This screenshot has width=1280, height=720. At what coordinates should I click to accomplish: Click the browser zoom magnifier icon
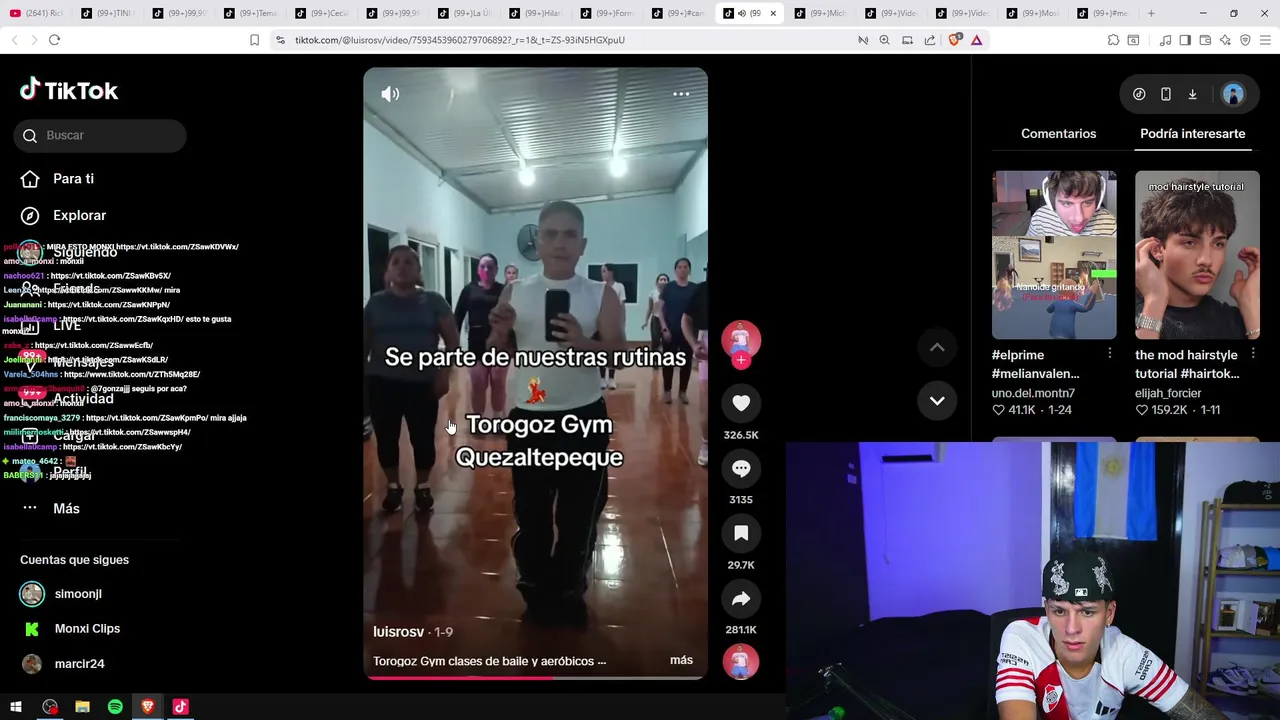click(x=884, y=40)
